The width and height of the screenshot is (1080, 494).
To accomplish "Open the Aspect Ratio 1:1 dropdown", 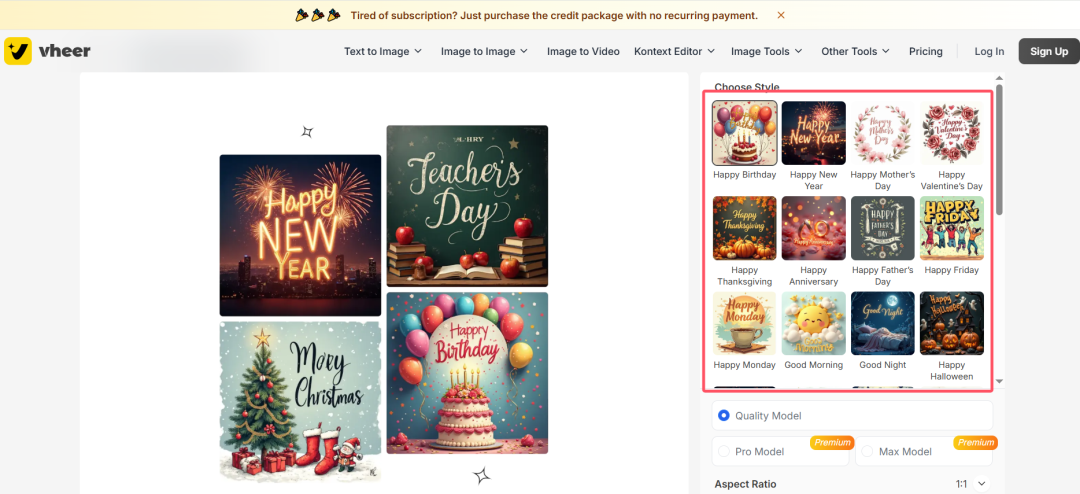I will pos(971,484).
